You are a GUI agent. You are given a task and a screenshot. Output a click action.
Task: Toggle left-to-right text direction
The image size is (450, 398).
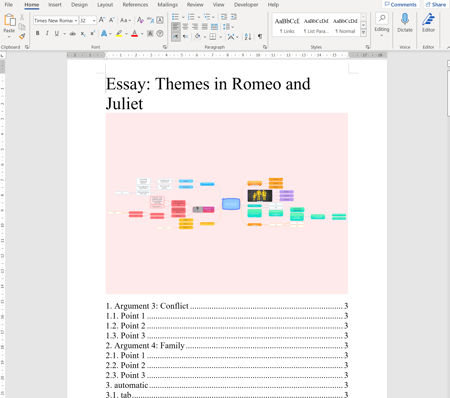(176, 36)
